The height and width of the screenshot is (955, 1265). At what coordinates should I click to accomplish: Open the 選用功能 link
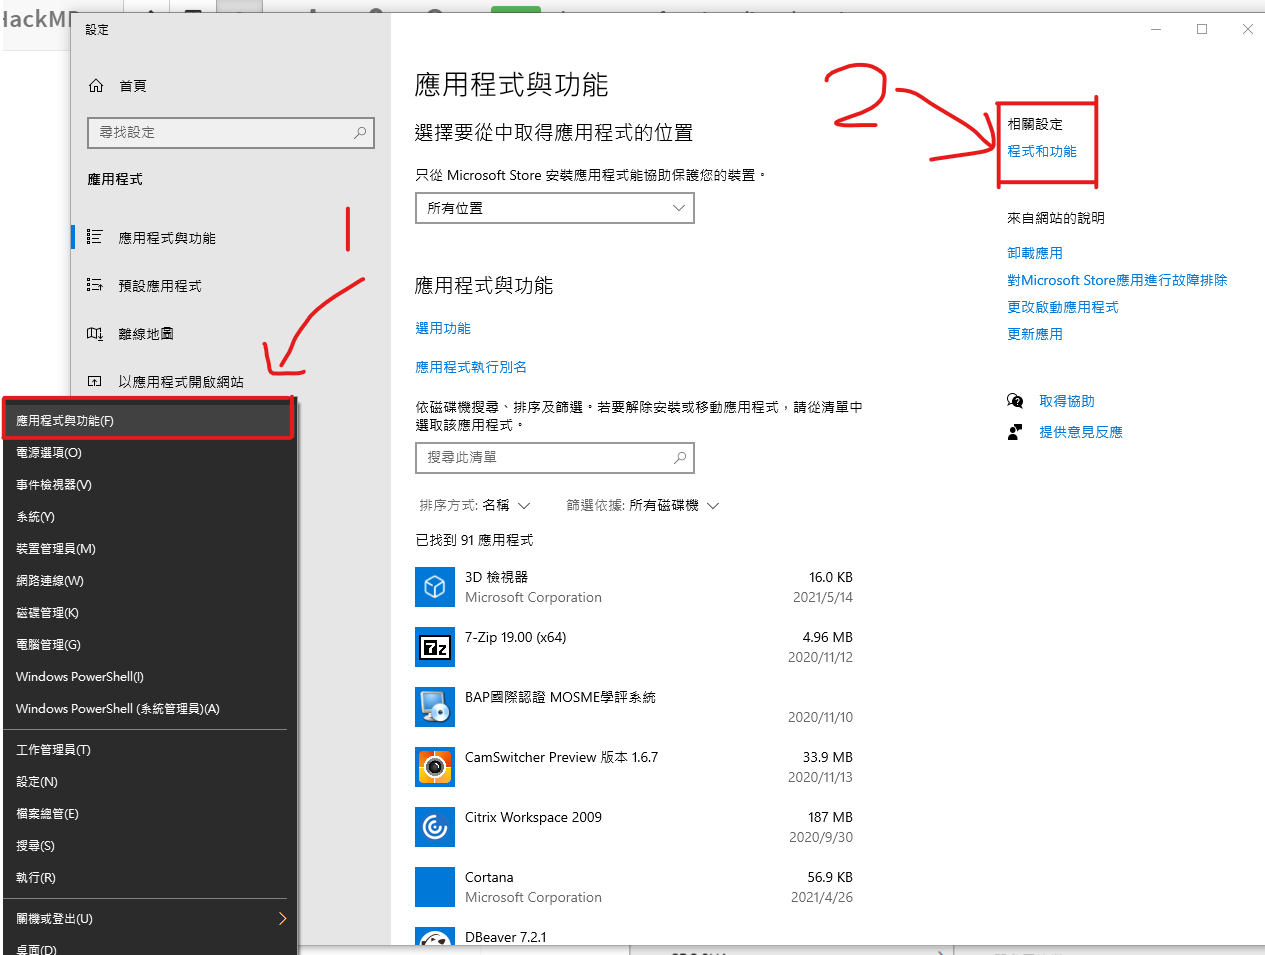(443, 328)
